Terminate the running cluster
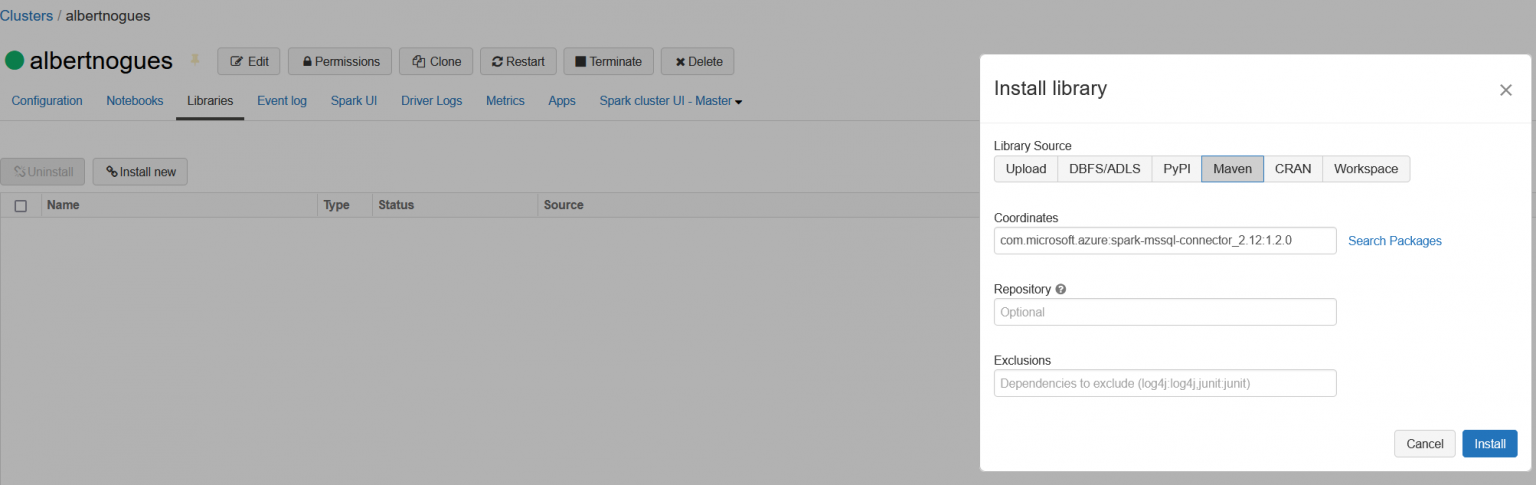Screen dimensions: 1536x485 click(608, 61)
